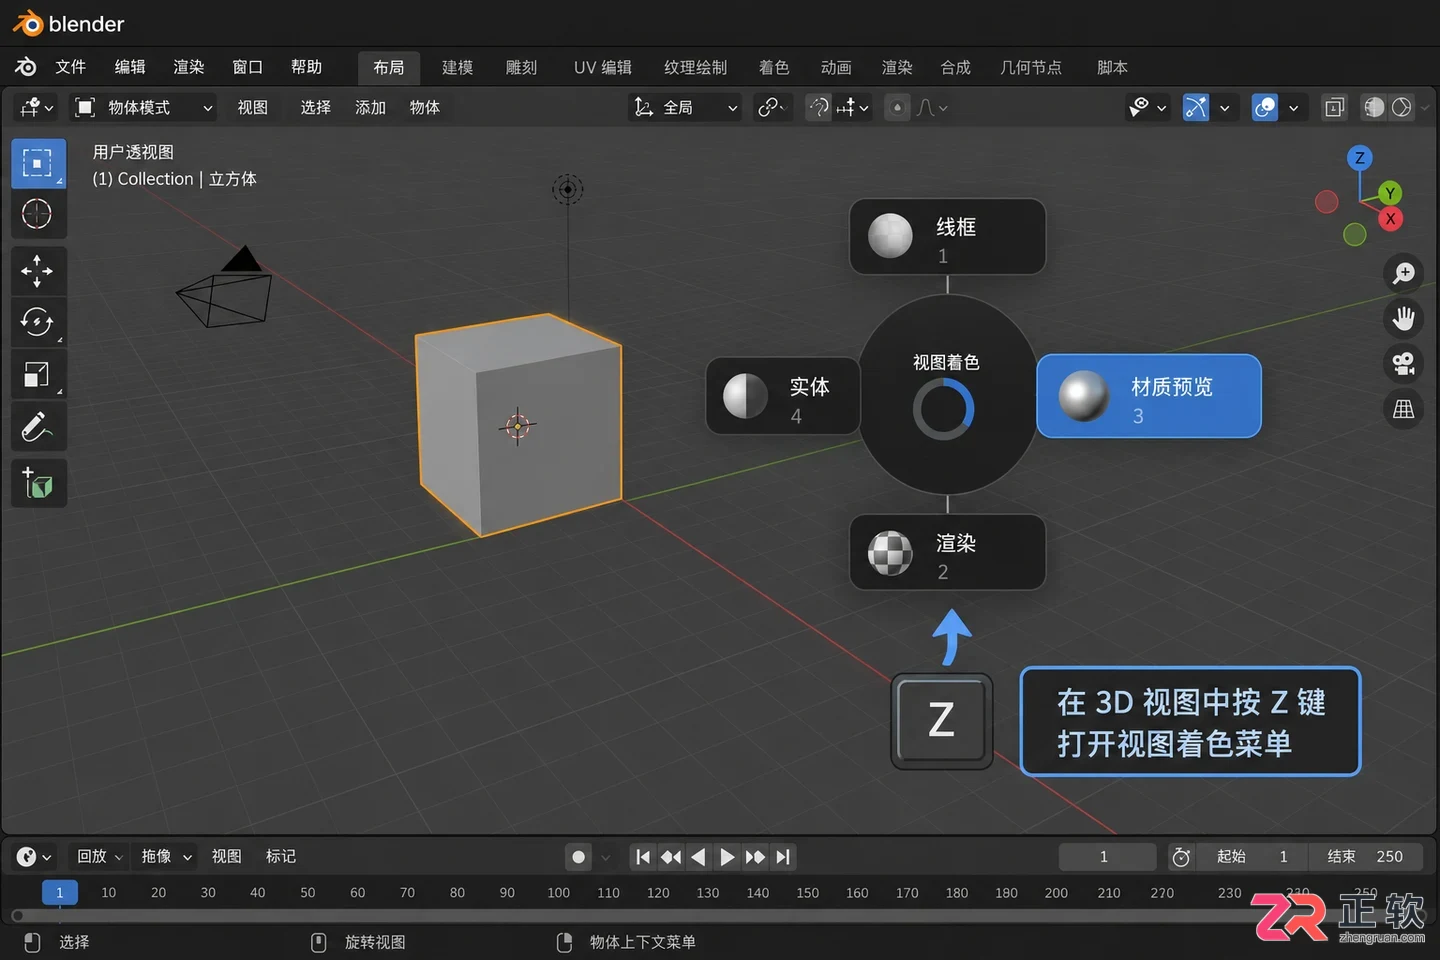This screenshot has height=960, width=1440.
Task: Open the 全局 transform orientation dropdown
Action: pos(686,107)
